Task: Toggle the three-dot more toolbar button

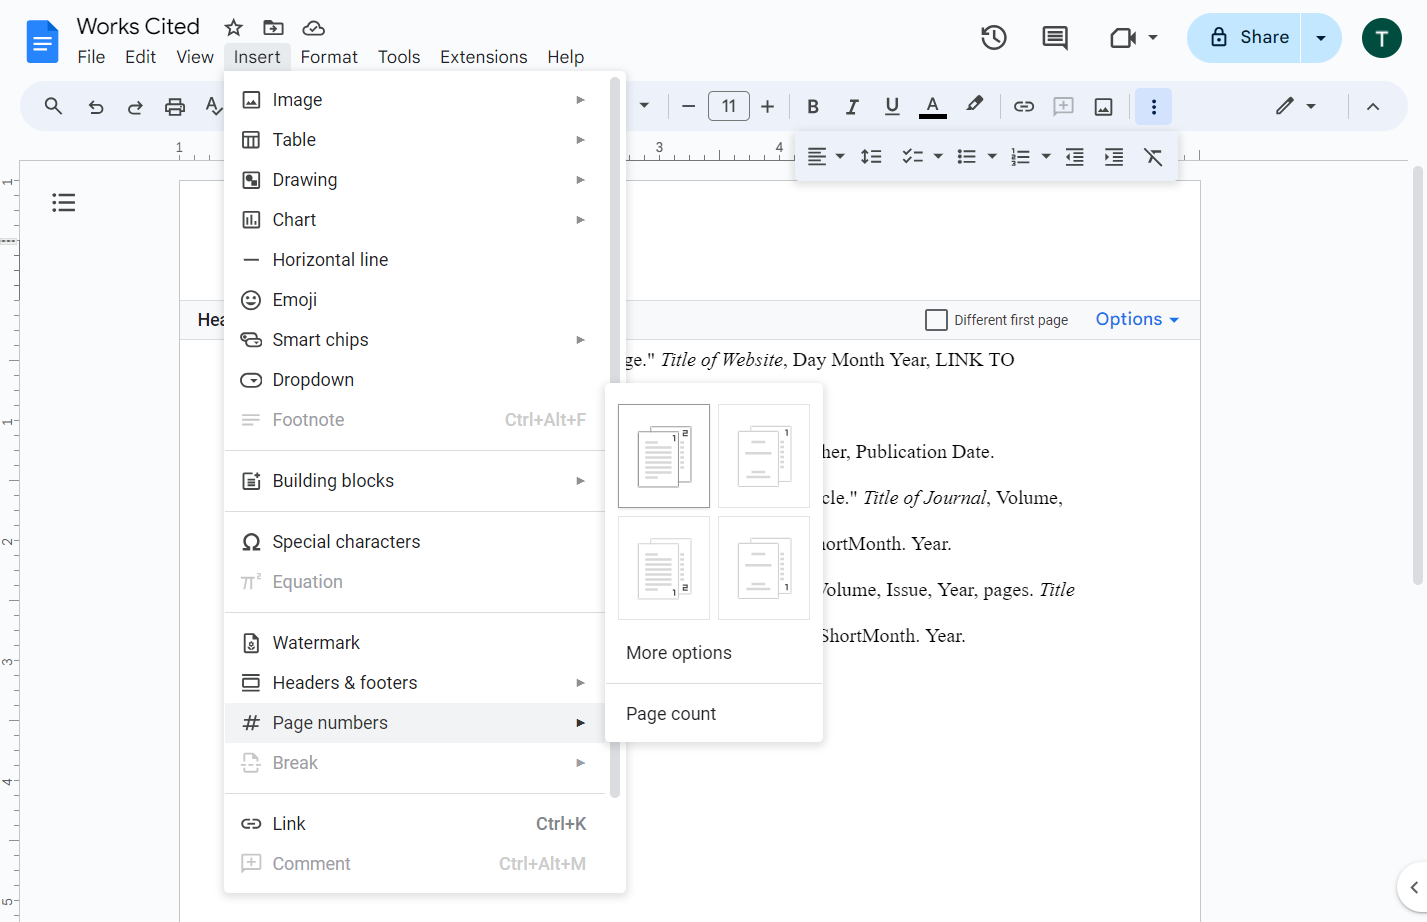Action: tap(1153, 106)
